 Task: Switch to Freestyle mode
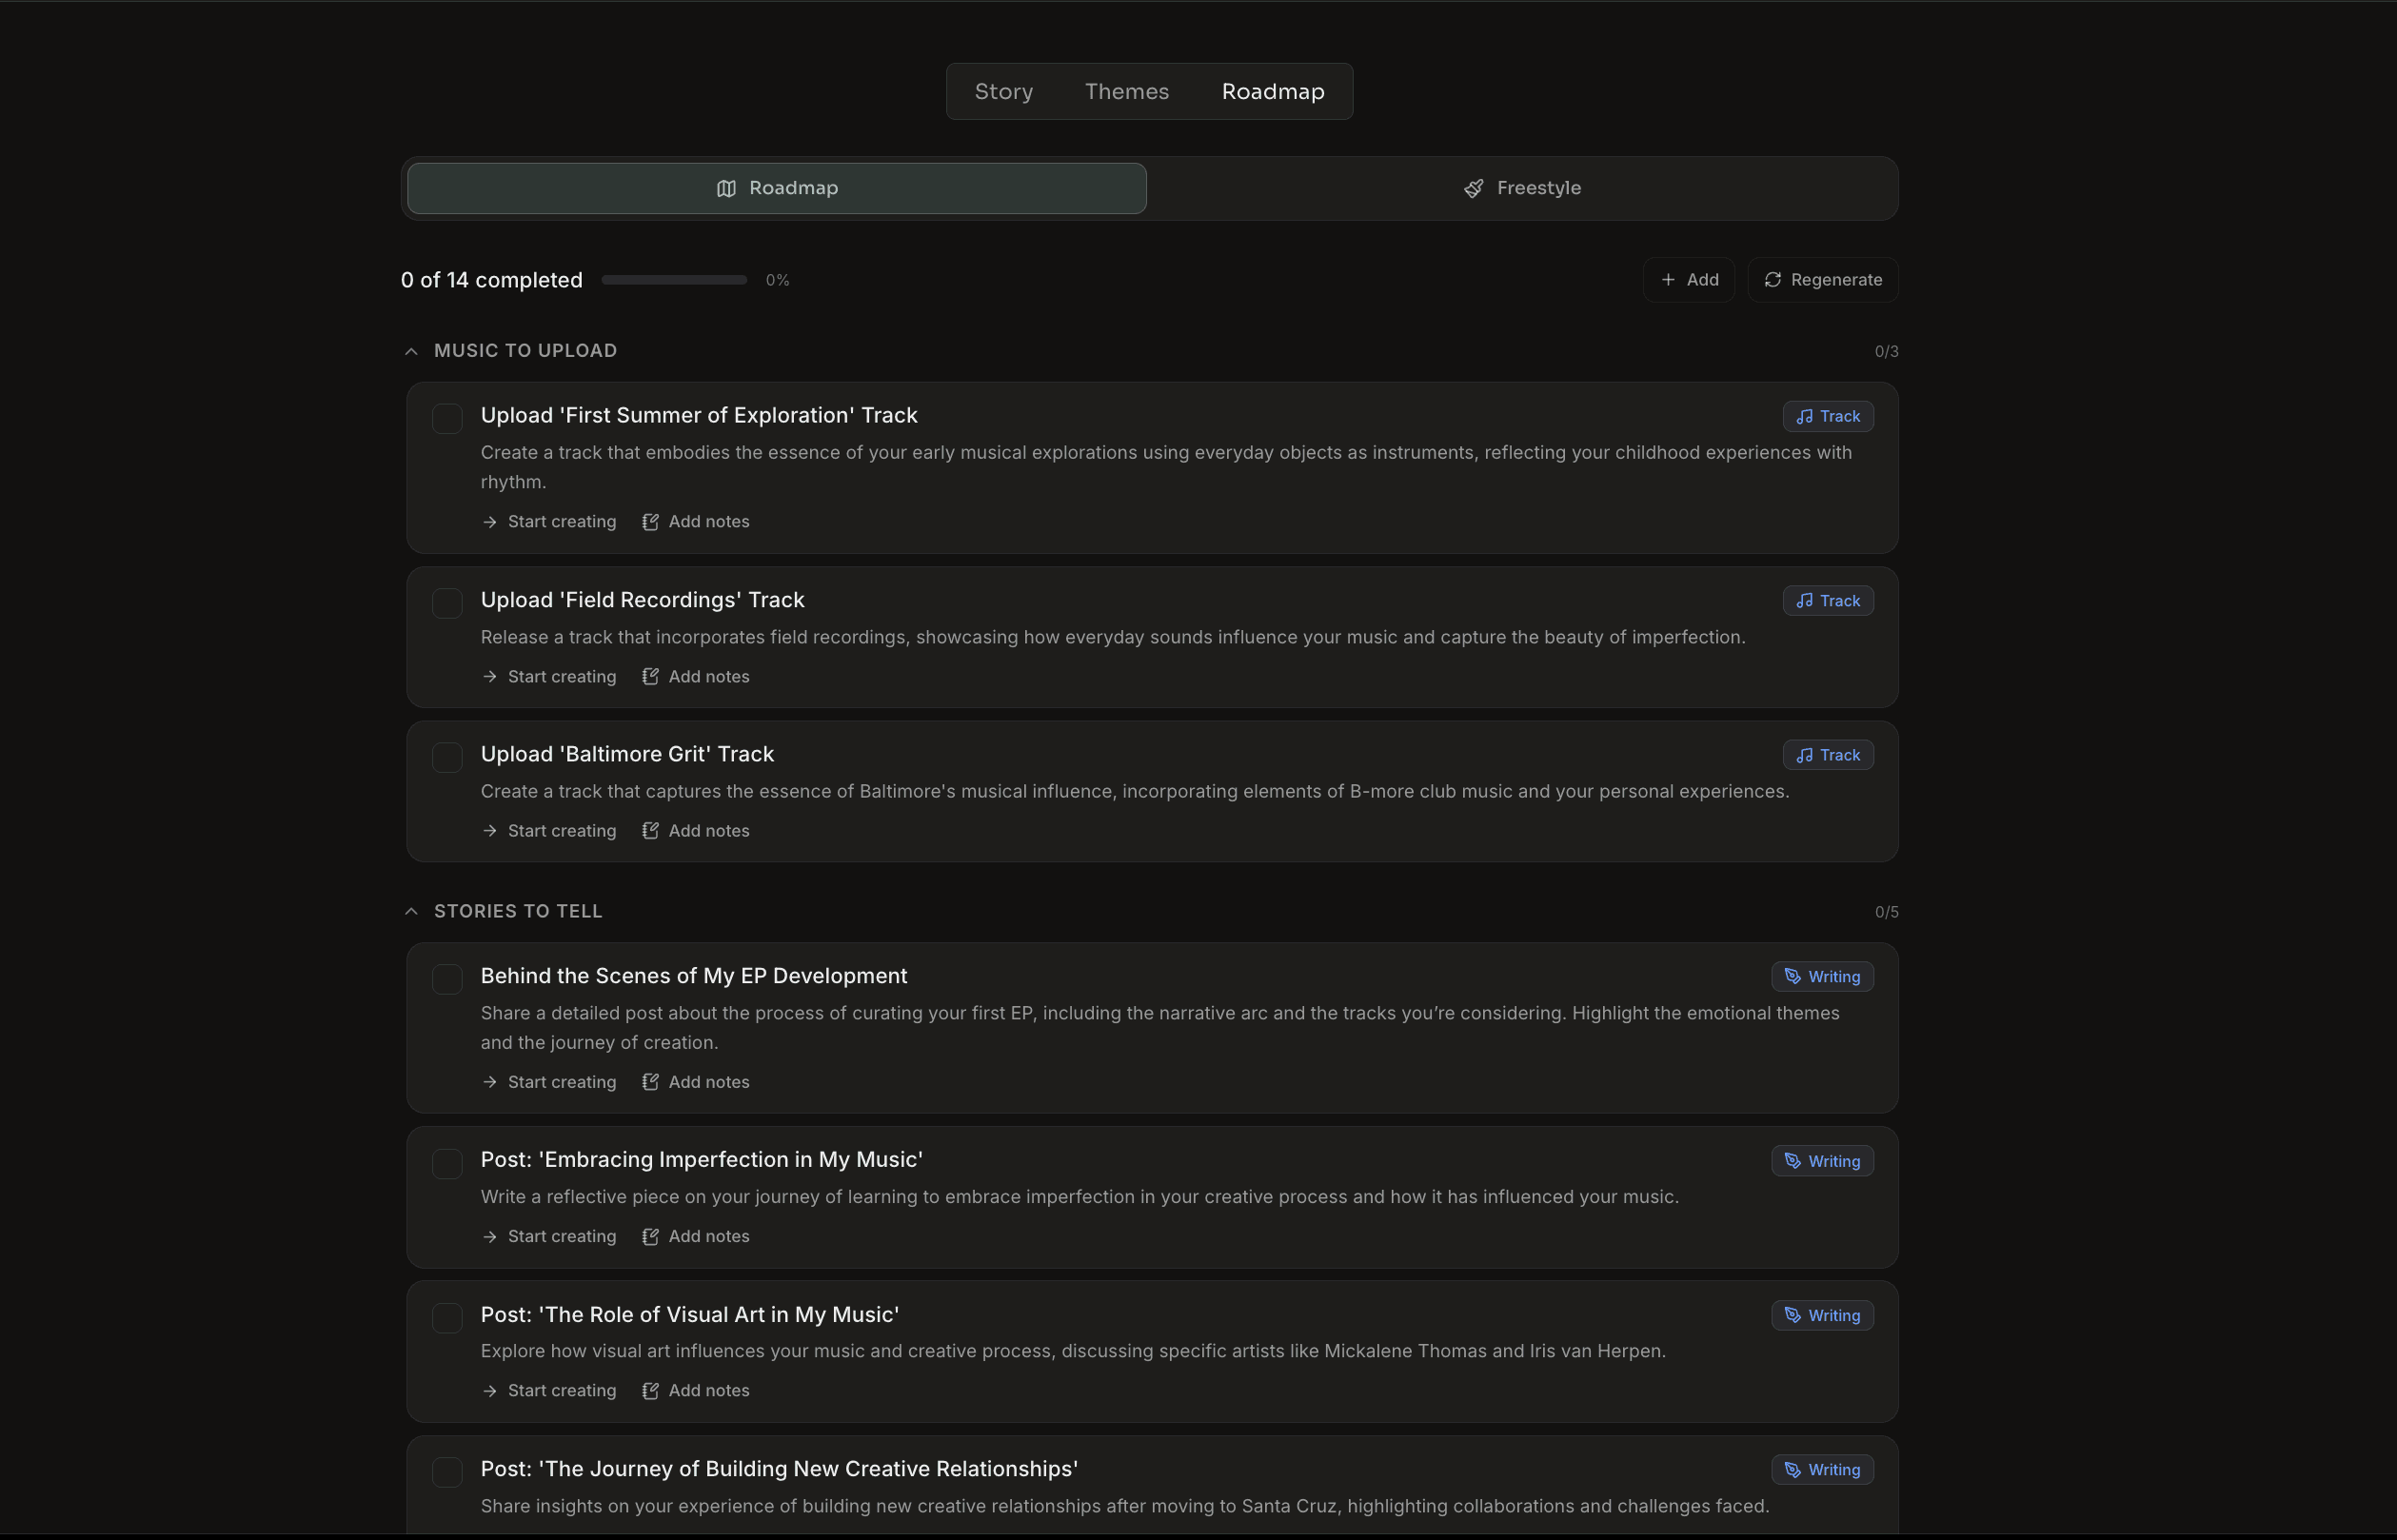[x=1522, y=188]
